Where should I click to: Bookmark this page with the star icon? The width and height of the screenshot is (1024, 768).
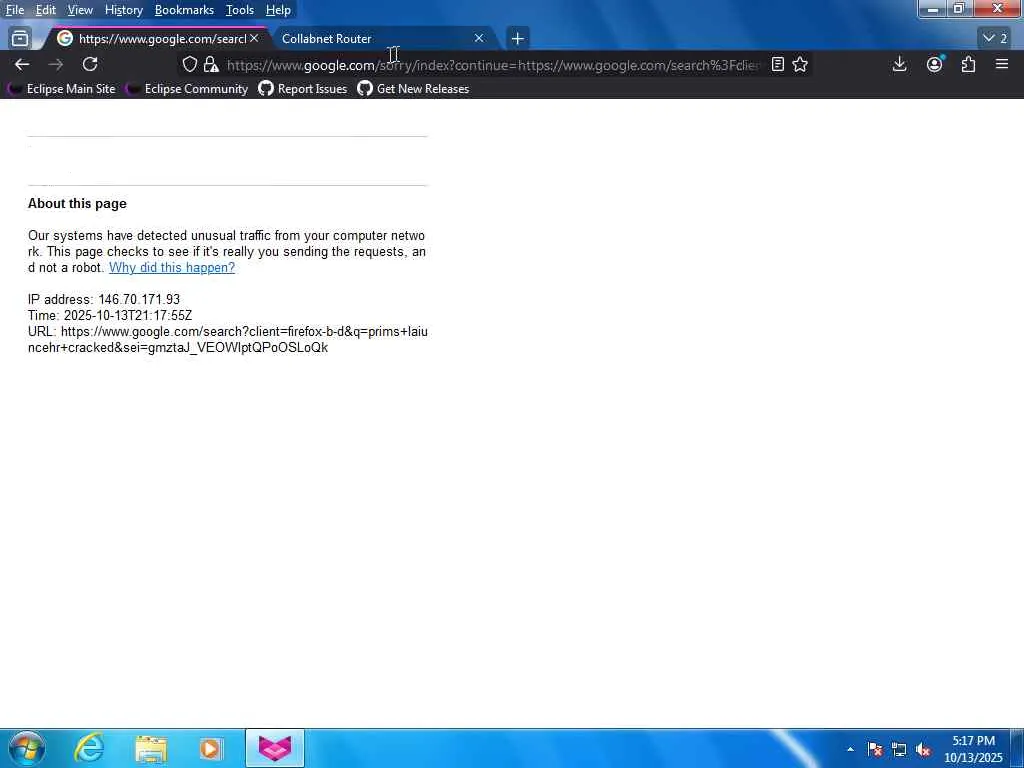[800, 64]
